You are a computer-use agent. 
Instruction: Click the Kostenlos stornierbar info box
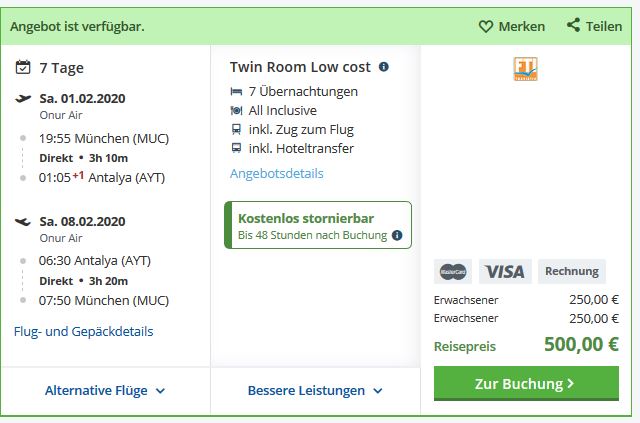click(318, 225)
